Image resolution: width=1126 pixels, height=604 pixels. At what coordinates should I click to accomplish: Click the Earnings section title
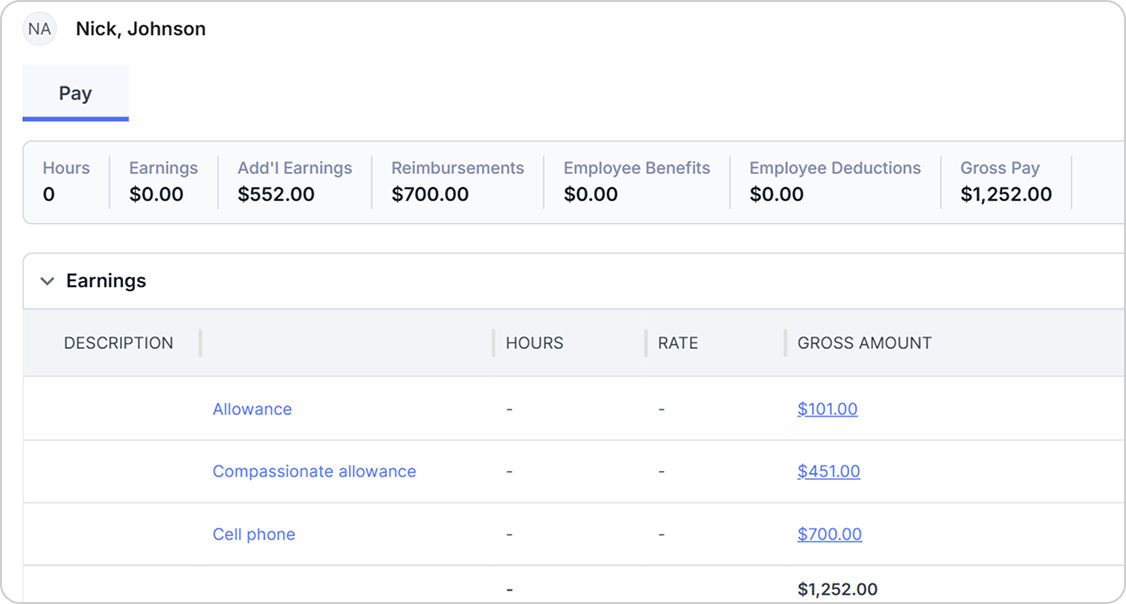106,281
